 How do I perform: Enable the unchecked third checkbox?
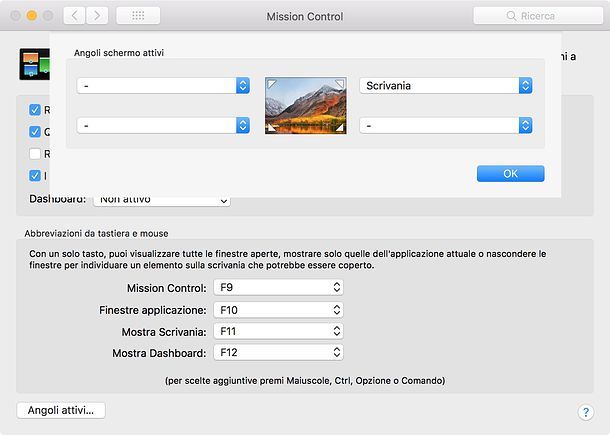pos(35,154)
